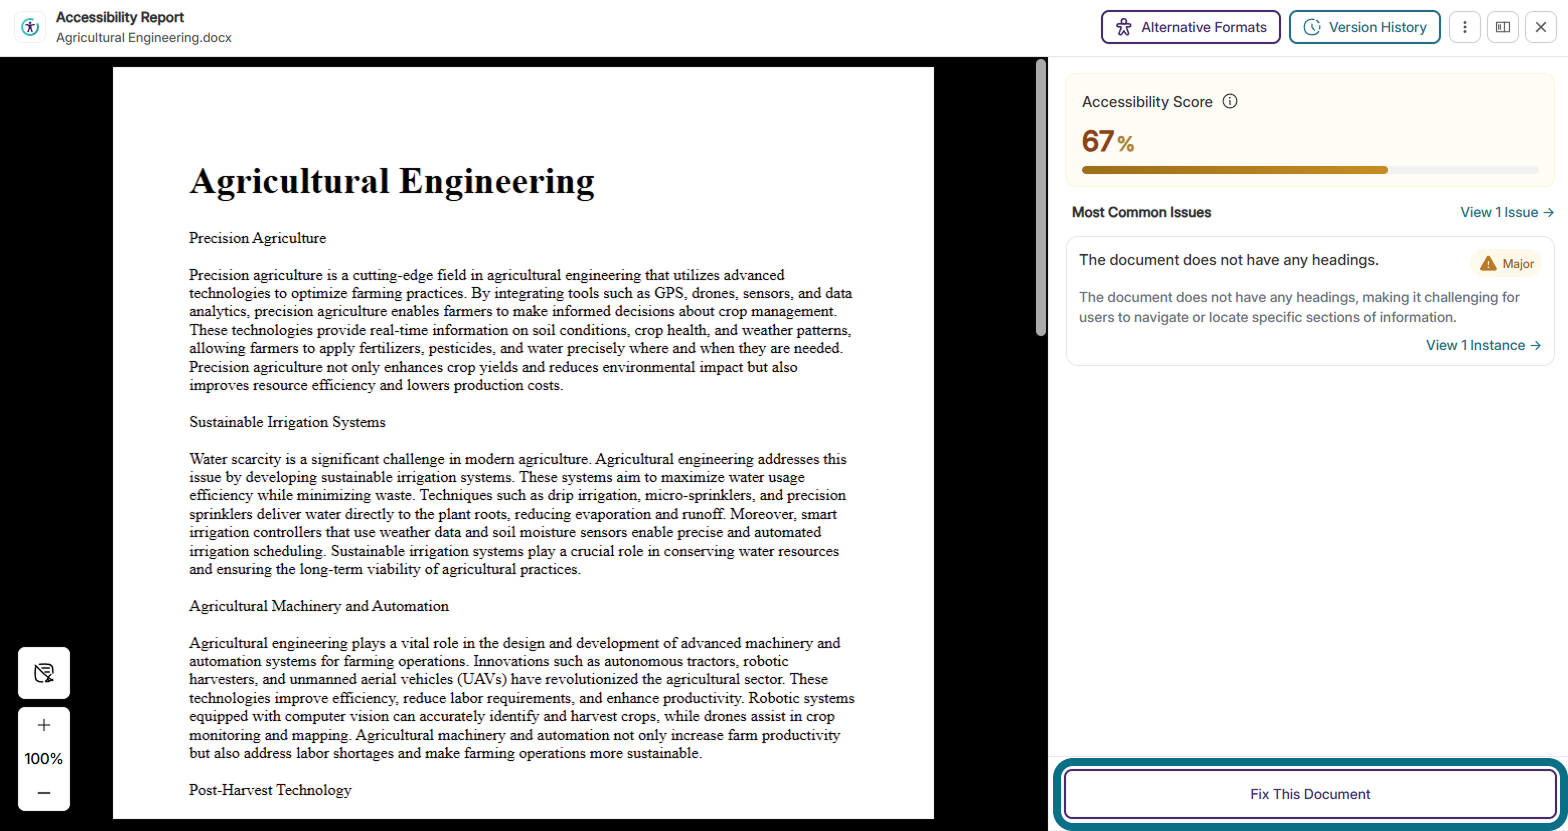1568x831 pixels.
Task: Click the Agricultural Engineering.docx file name
Action: tap(144, 37)
